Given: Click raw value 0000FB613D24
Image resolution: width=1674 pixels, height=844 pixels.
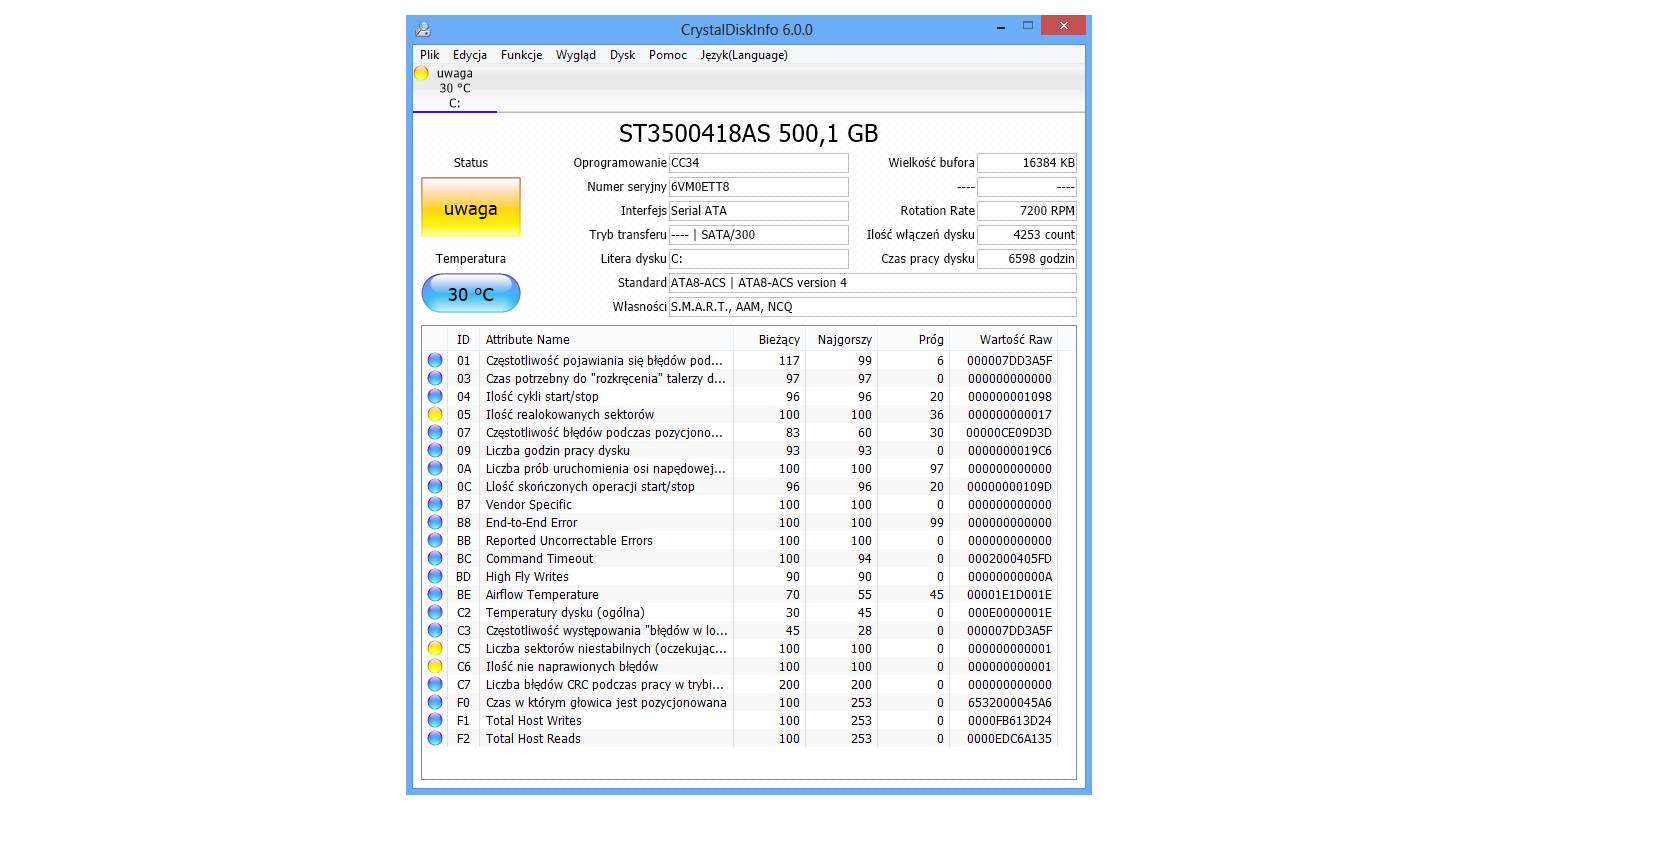Looking at the screenshot, I should click(1010, 721).
